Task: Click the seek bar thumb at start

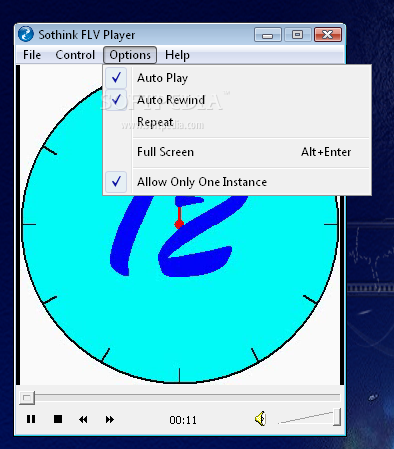Action: tap(27, 397)
